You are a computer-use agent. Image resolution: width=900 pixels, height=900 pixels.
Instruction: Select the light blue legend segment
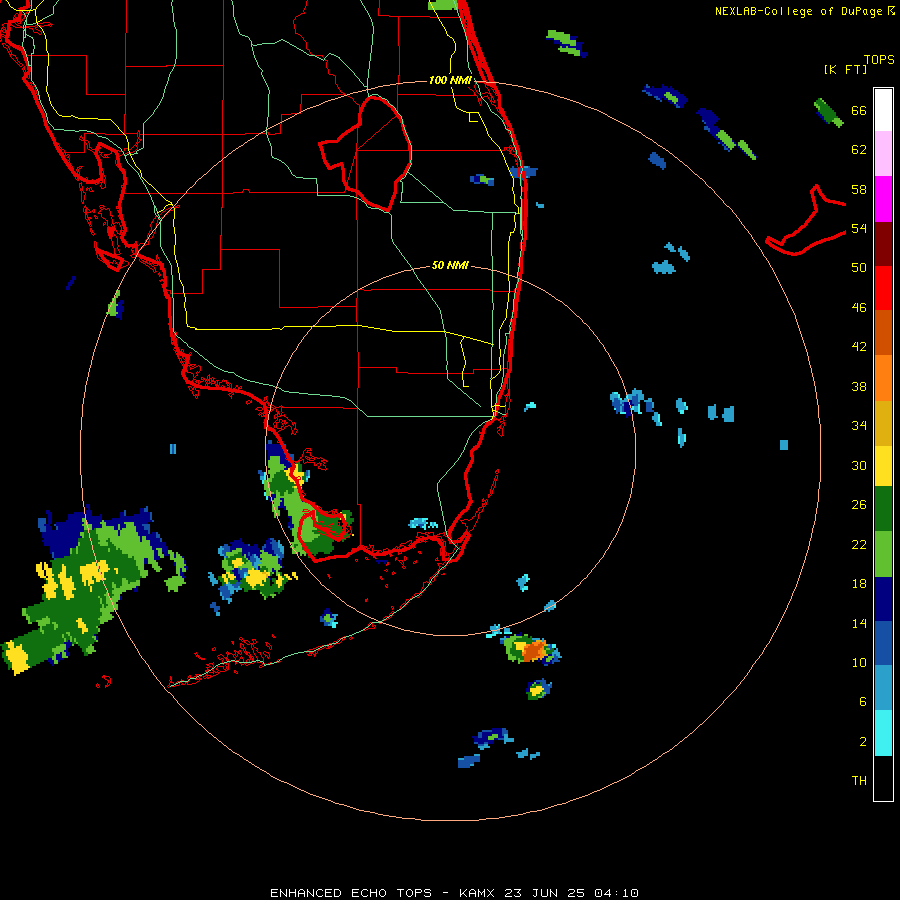pyautogui.click(x=883, y=688)
